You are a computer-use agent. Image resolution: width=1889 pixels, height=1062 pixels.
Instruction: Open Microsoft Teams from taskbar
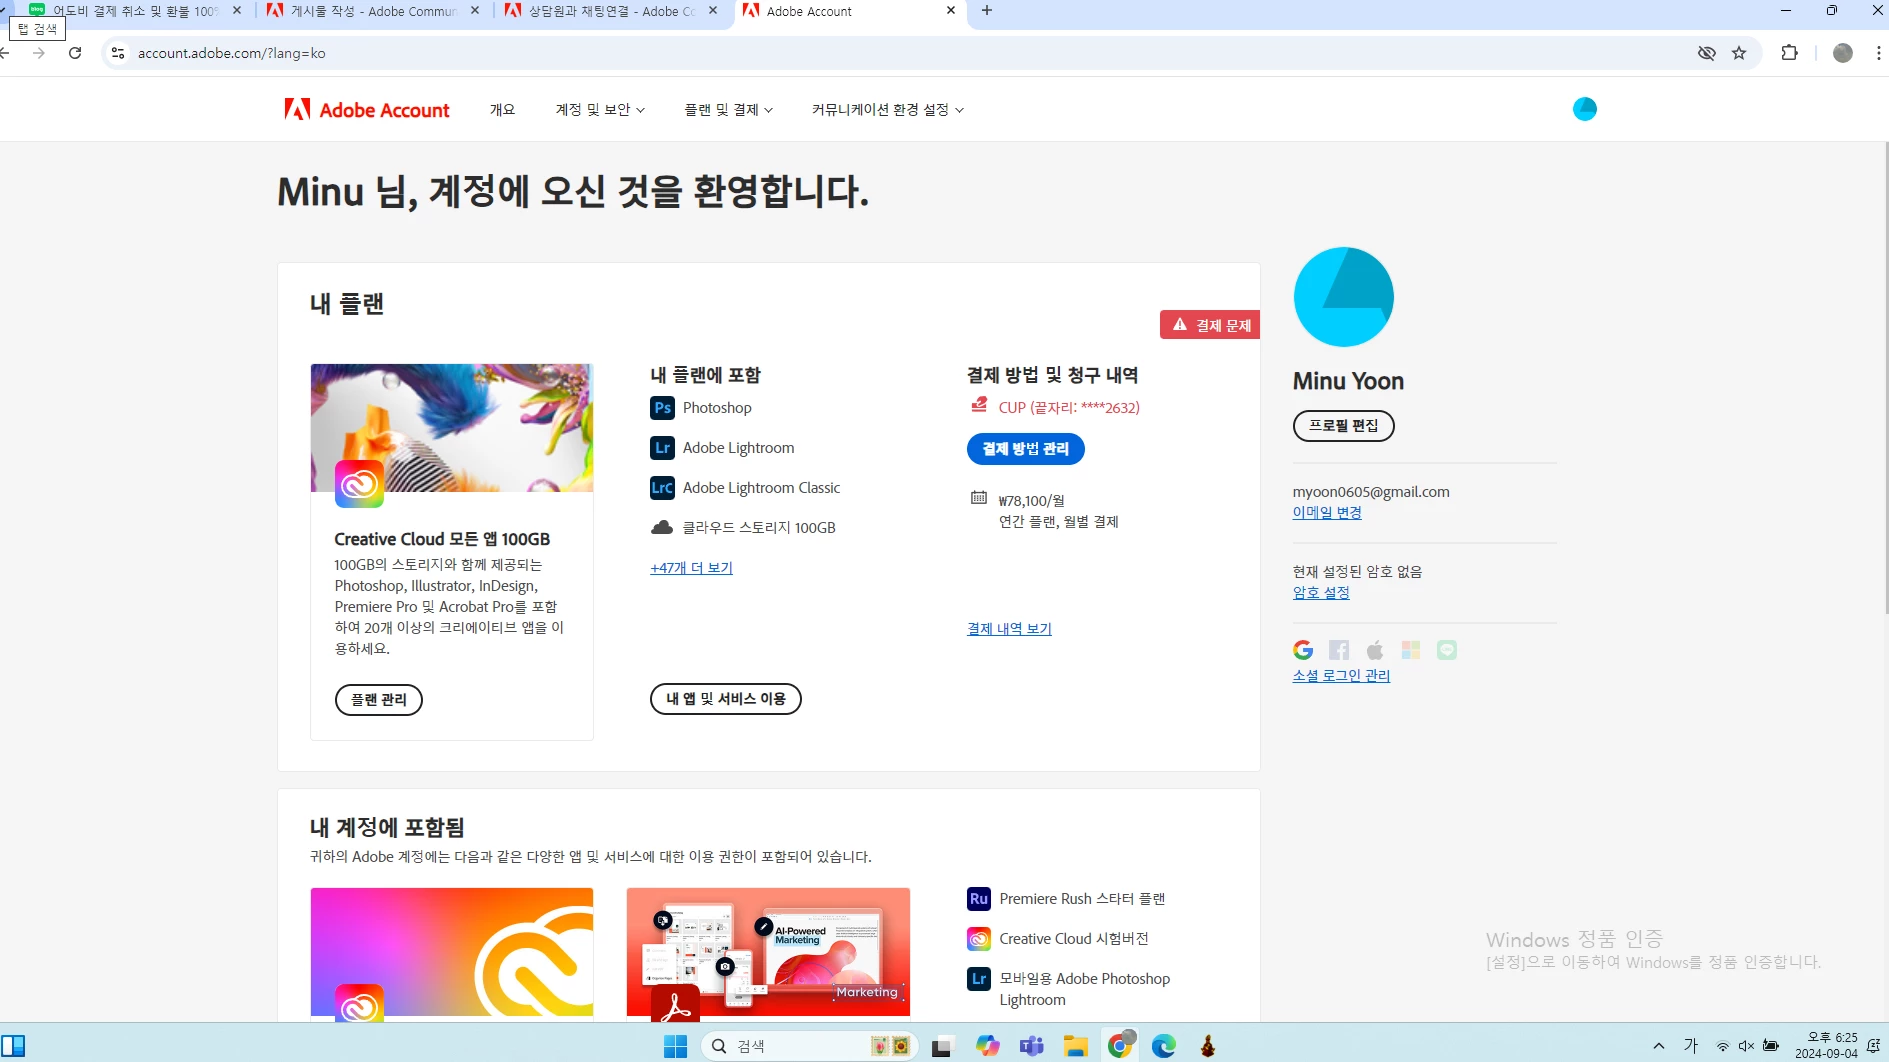[x=1032, y=1046]
